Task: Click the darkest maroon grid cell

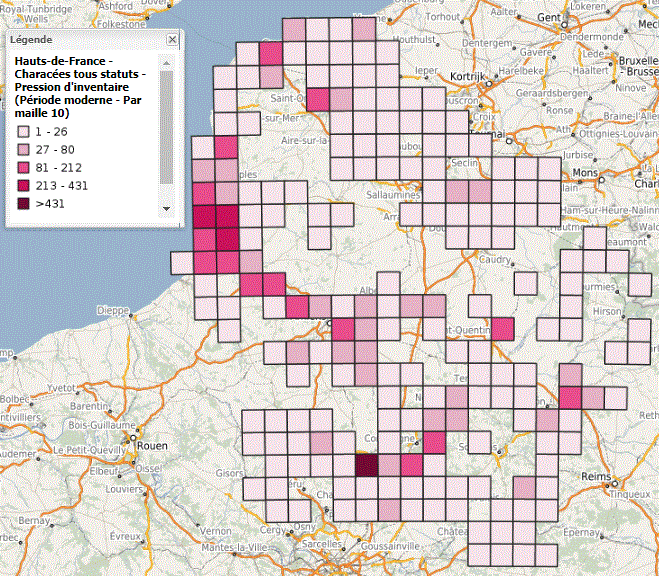Action: [x=368, y=465]
